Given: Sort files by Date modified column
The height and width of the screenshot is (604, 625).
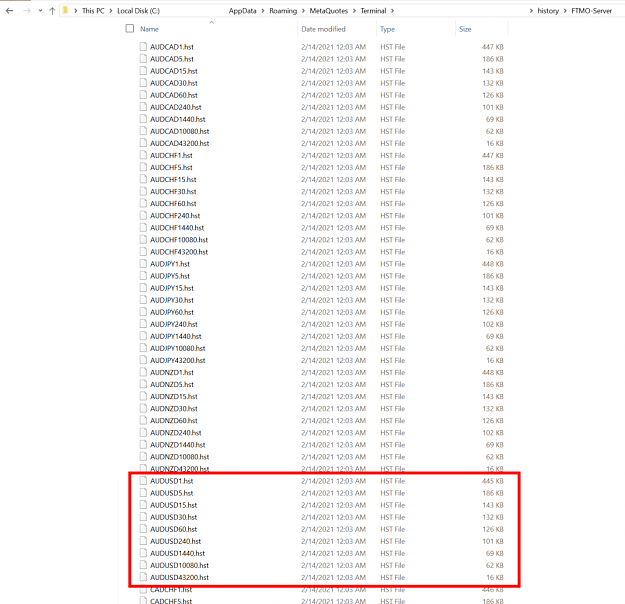Looking at the screenshot, I should coord(323,29).
